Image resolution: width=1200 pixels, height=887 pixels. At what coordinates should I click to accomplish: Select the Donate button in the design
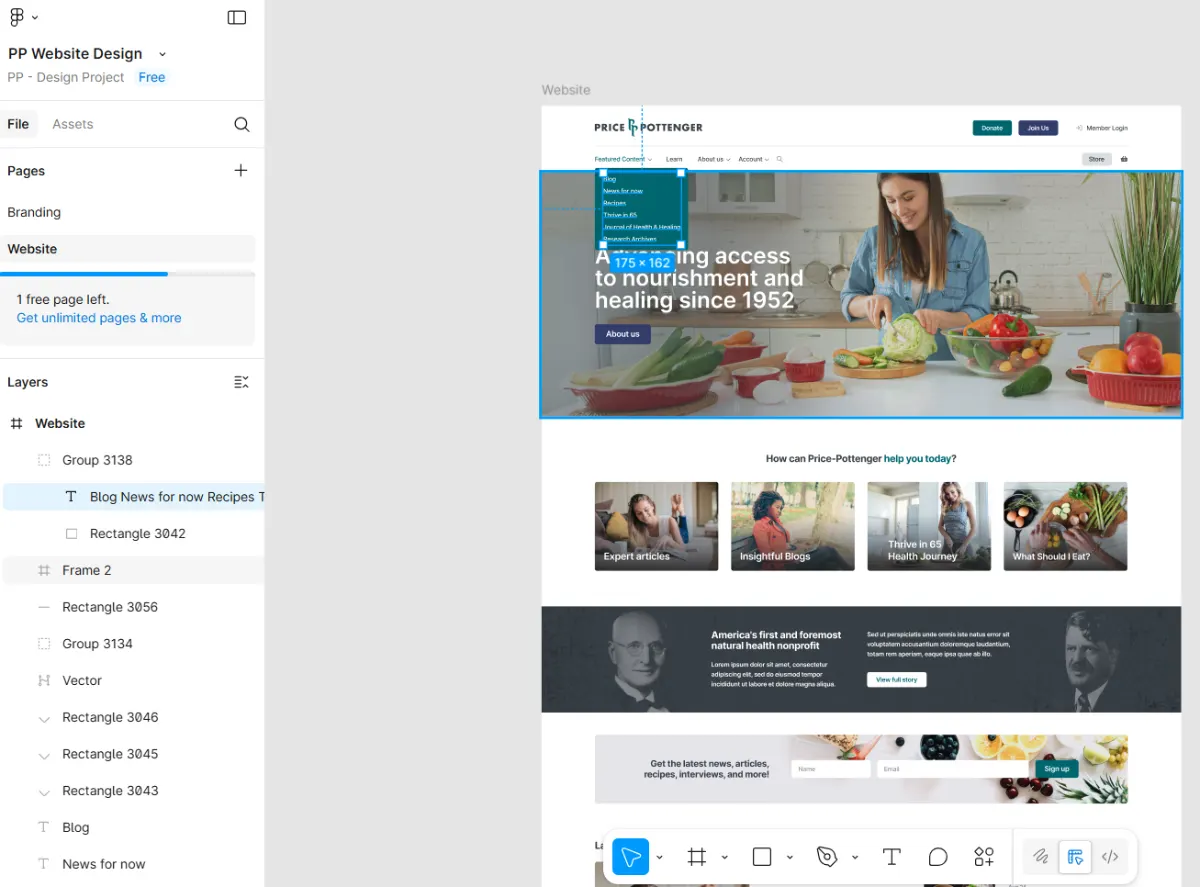[x=992, y=128]
